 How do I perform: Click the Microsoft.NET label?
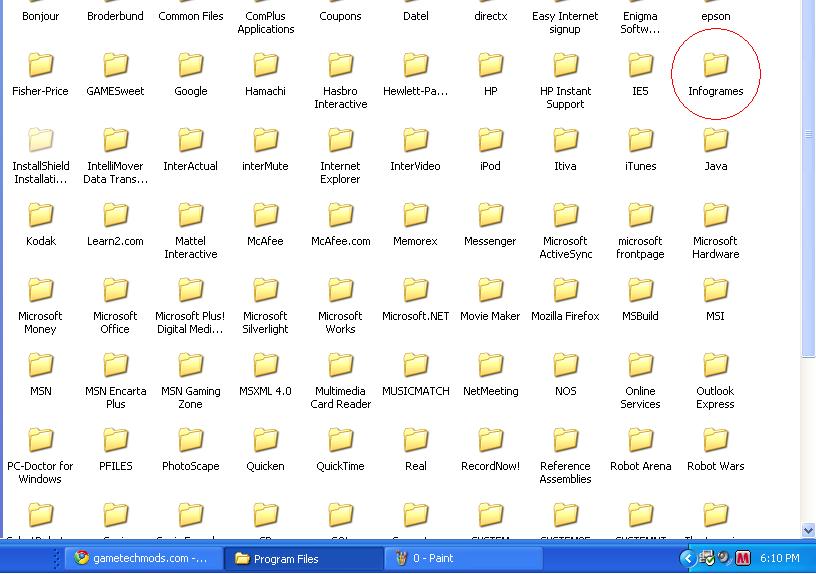415,316
